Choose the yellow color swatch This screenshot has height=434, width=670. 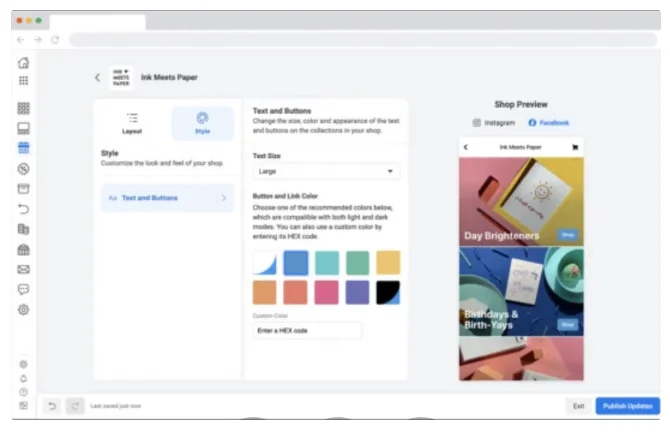click(387, 262)
